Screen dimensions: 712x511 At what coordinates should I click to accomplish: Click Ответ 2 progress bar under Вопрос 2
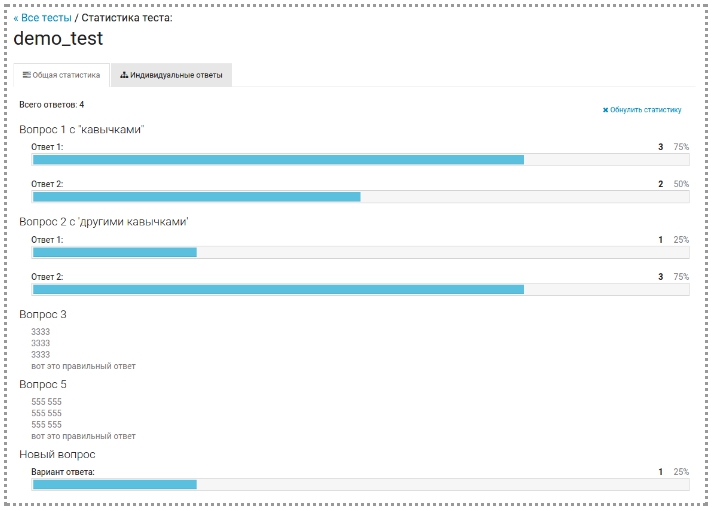click(x=360, y=289)
